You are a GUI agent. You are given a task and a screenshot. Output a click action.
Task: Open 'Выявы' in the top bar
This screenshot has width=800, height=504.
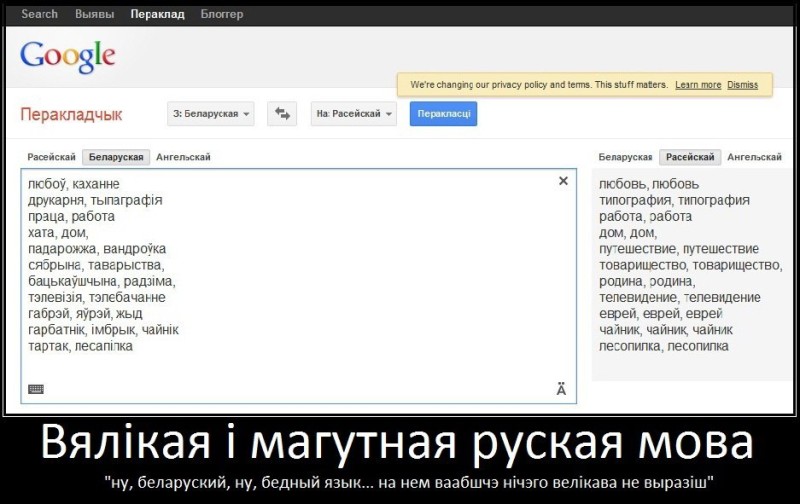[94, 14]
